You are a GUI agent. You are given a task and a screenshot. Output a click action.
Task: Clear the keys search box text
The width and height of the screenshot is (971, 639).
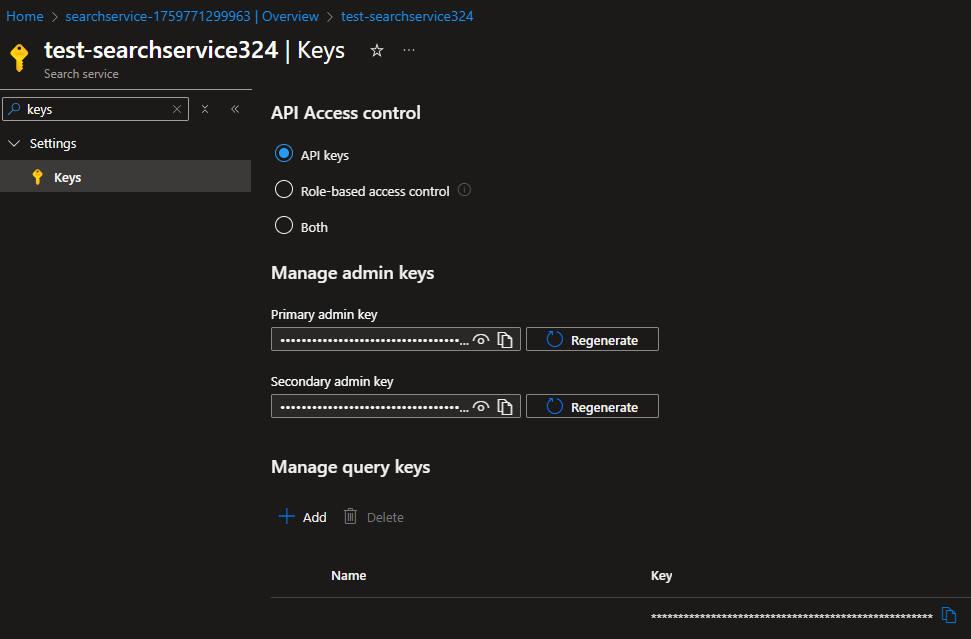pos(177,109)
